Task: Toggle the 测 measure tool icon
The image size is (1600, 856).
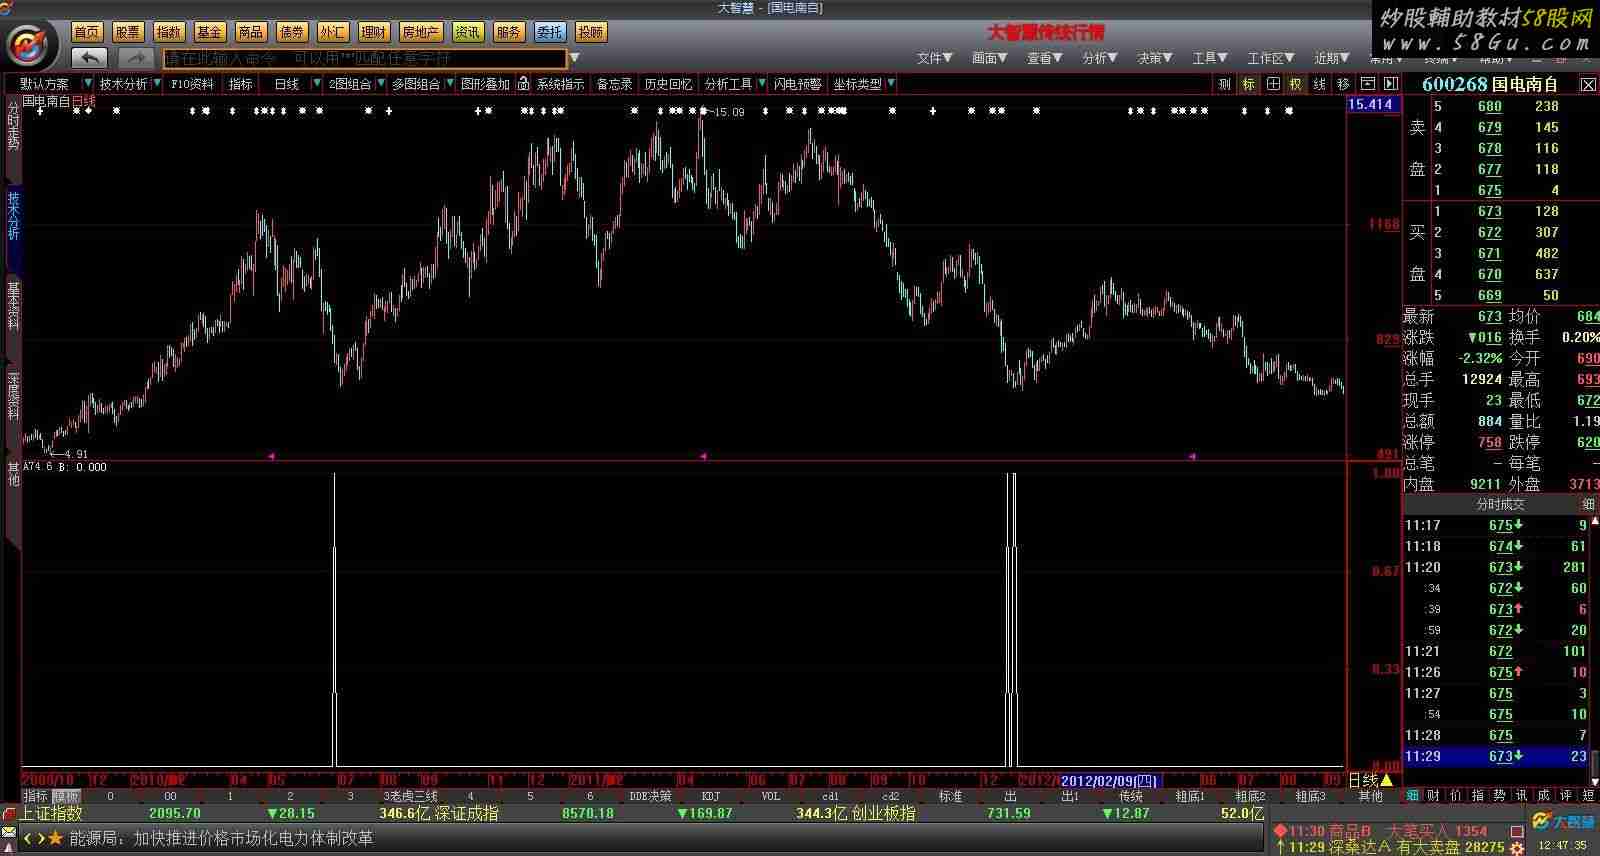Action: [1224, 84]
